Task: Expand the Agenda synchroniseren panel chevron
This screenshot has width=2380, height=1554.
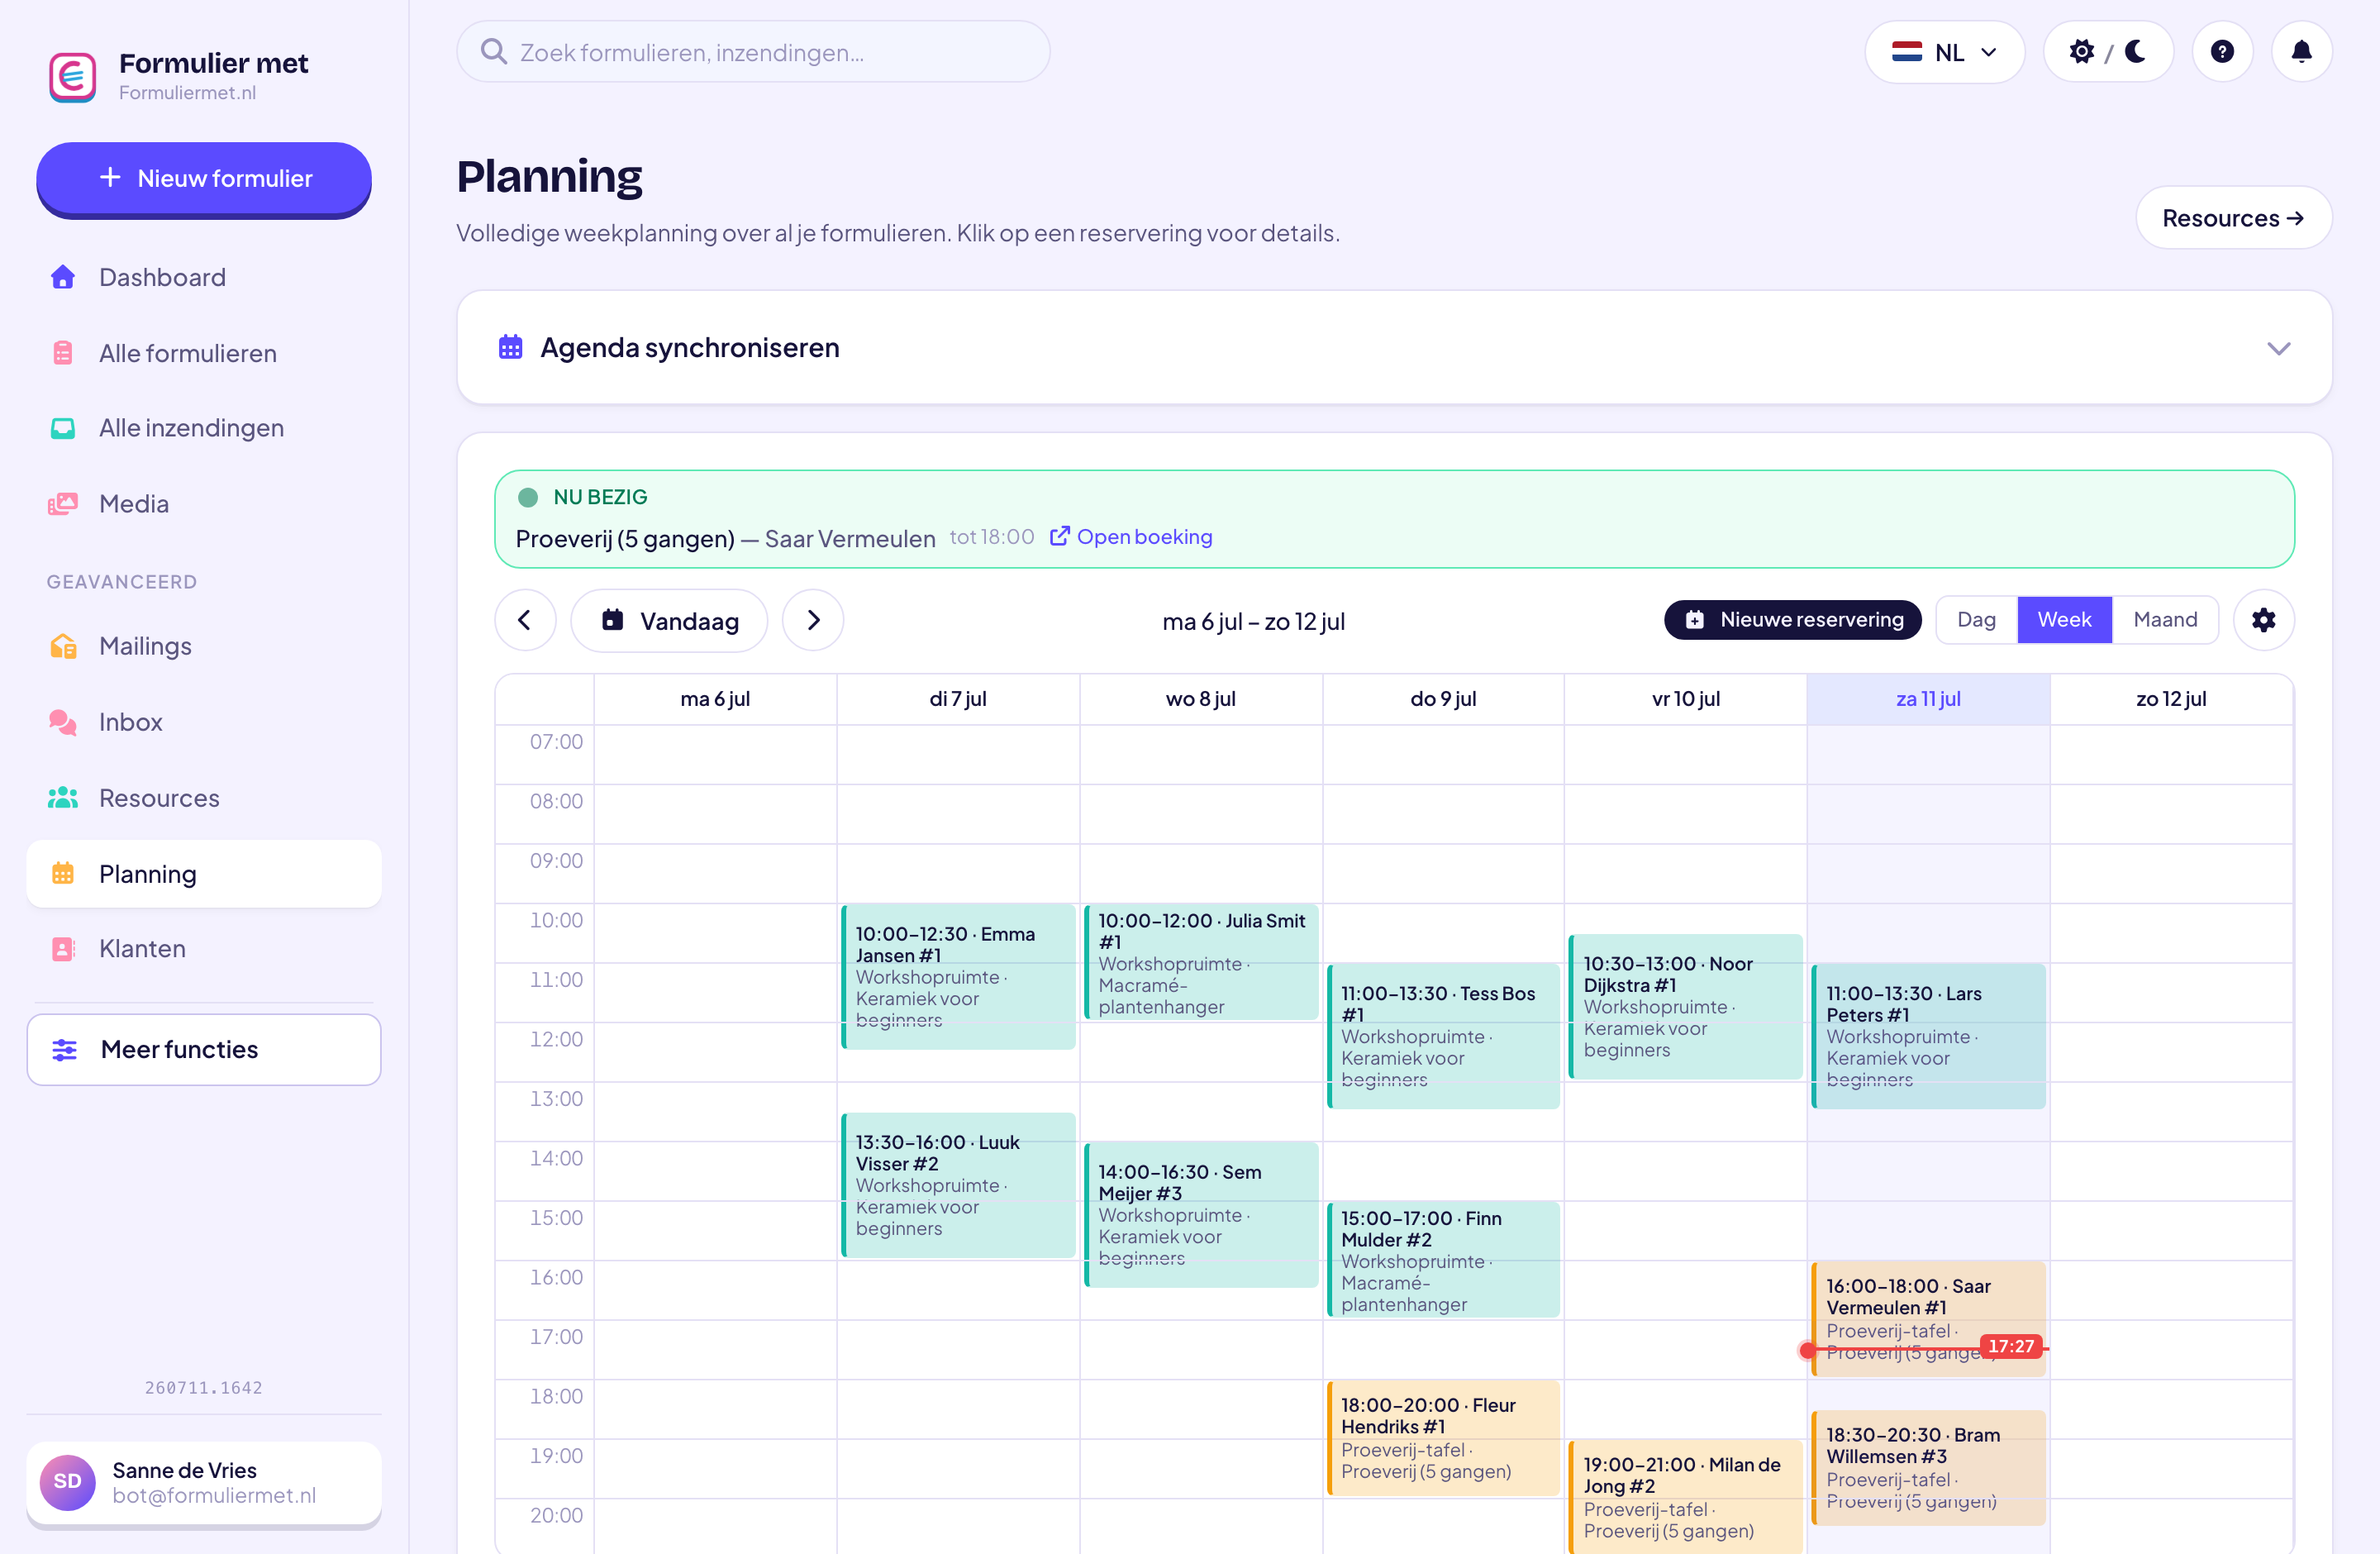Action: click(x=2279, y=349)
